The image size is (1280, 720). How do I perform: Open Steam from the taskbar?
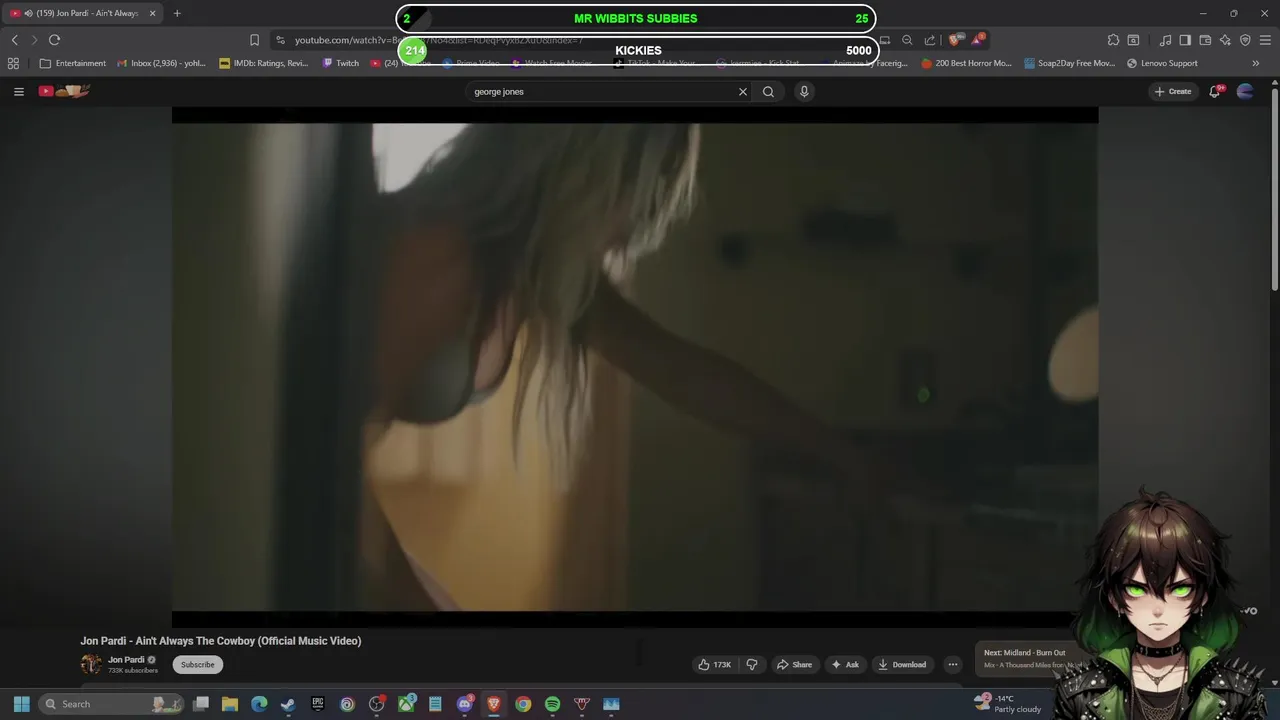(288, 704)
